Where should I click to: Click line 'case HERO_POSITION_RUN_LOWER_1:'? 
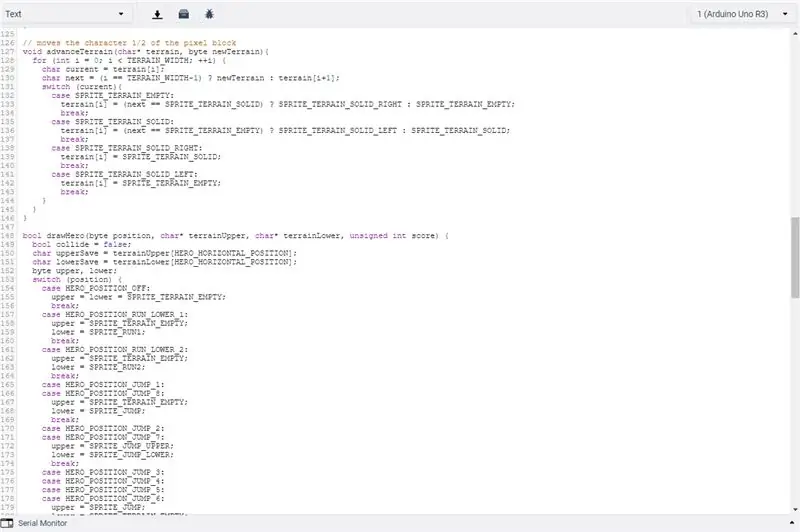pyautogui.click(x=115, y=315)
